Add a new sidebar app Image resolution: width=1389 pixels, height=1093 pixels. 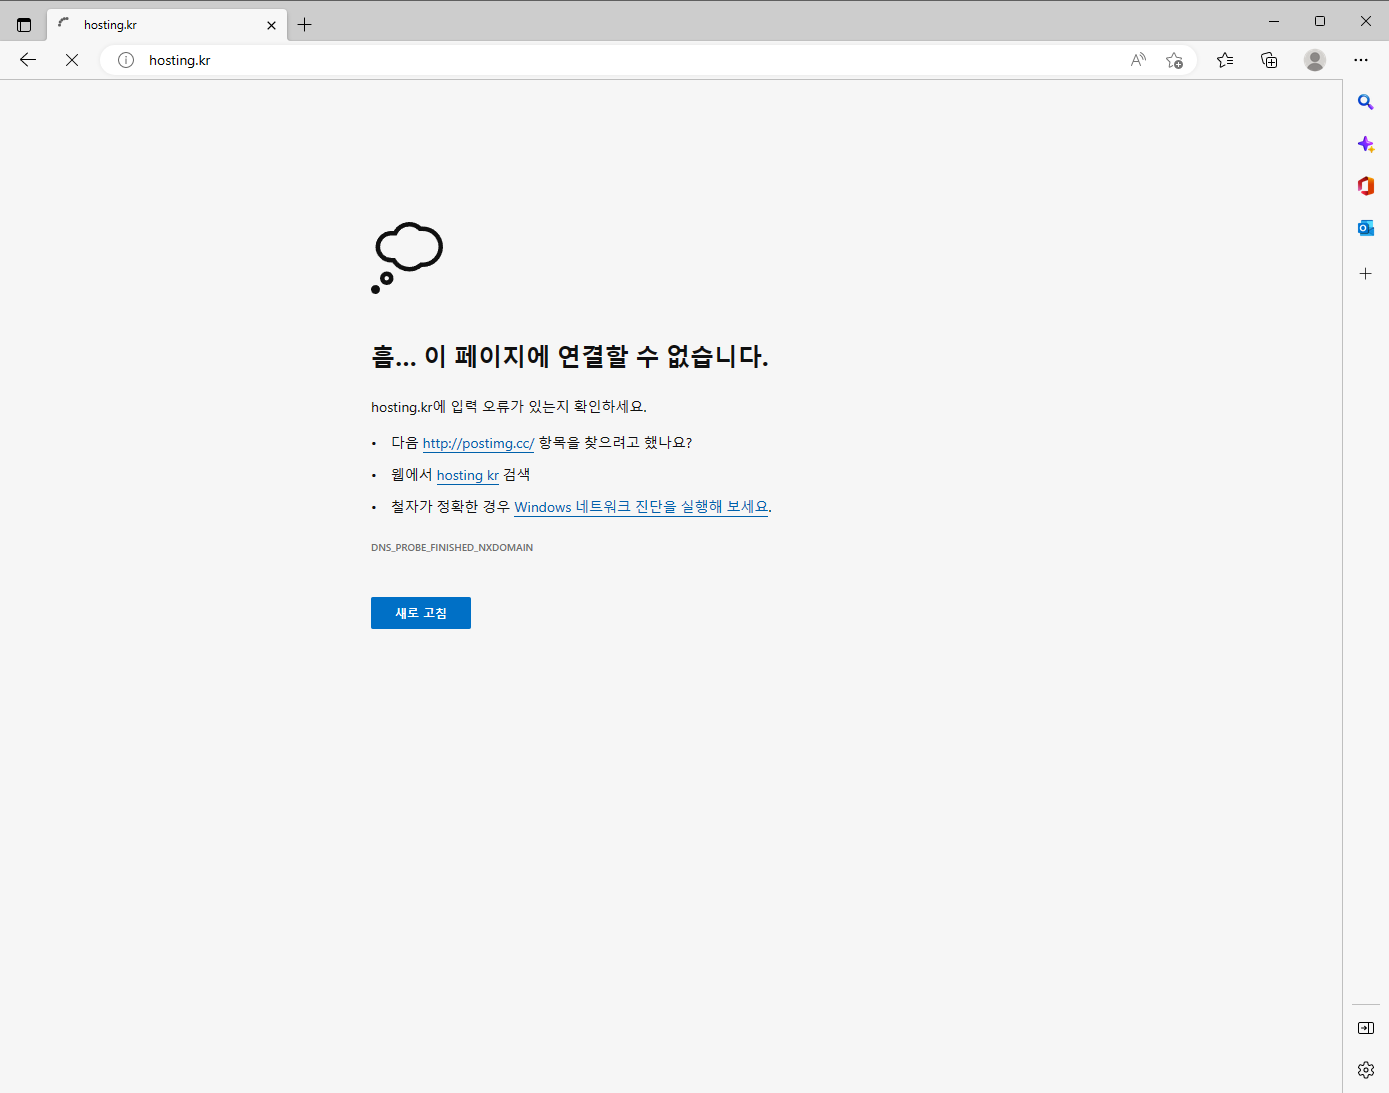(x=1365, y=273)
